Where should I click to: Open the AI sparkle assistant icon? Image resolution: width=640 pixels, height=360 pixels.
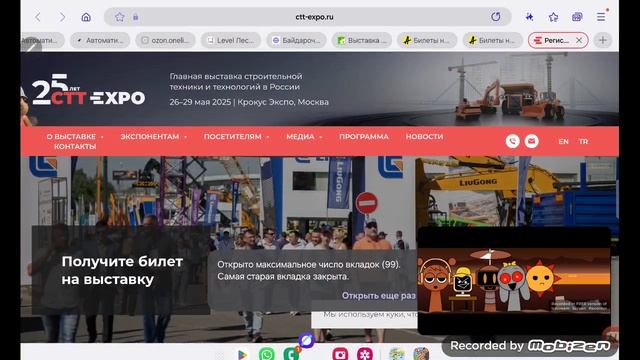[529, 17]
